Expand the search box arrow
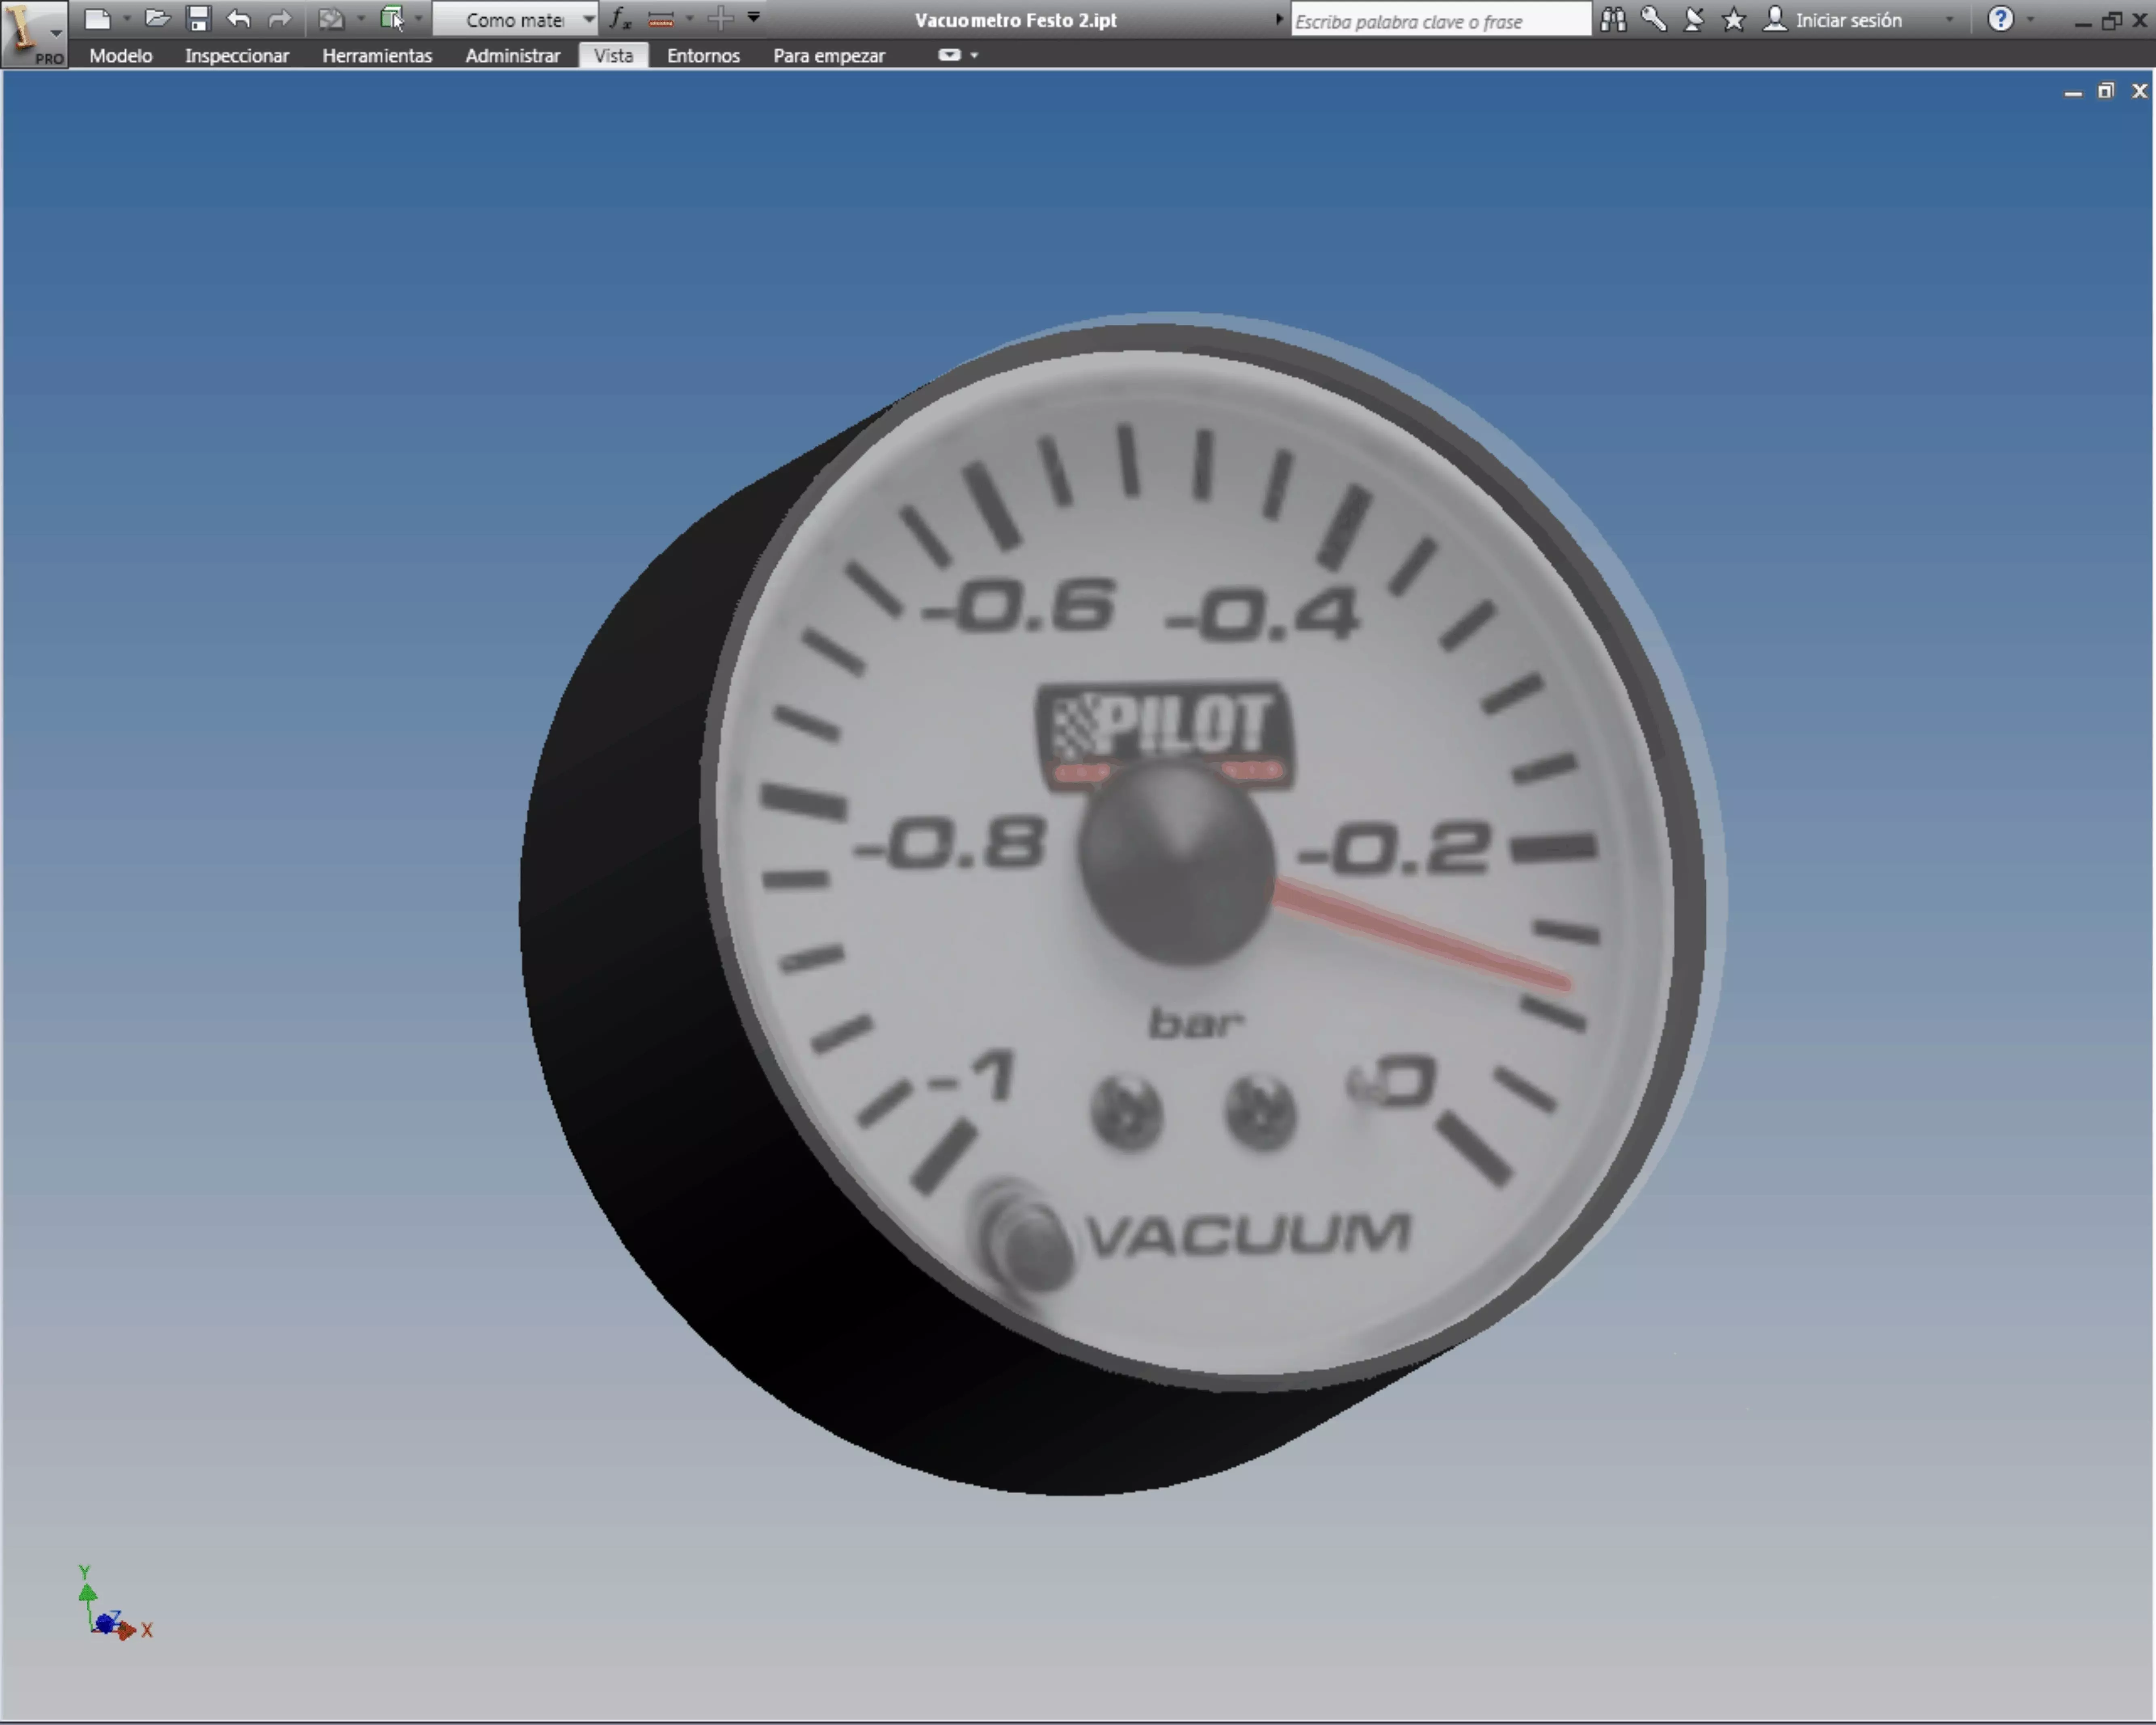 coord(1279,19)
